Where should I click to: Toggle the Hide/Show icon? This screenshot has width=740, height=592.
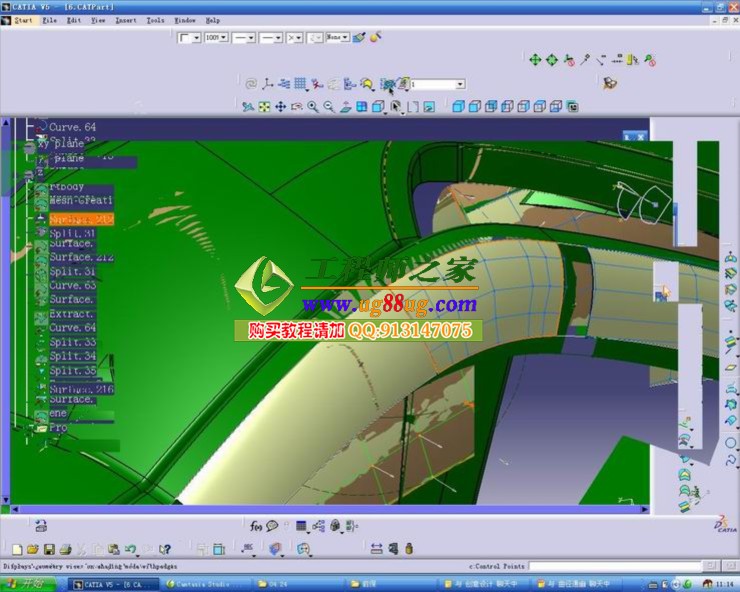click(412, 107)
